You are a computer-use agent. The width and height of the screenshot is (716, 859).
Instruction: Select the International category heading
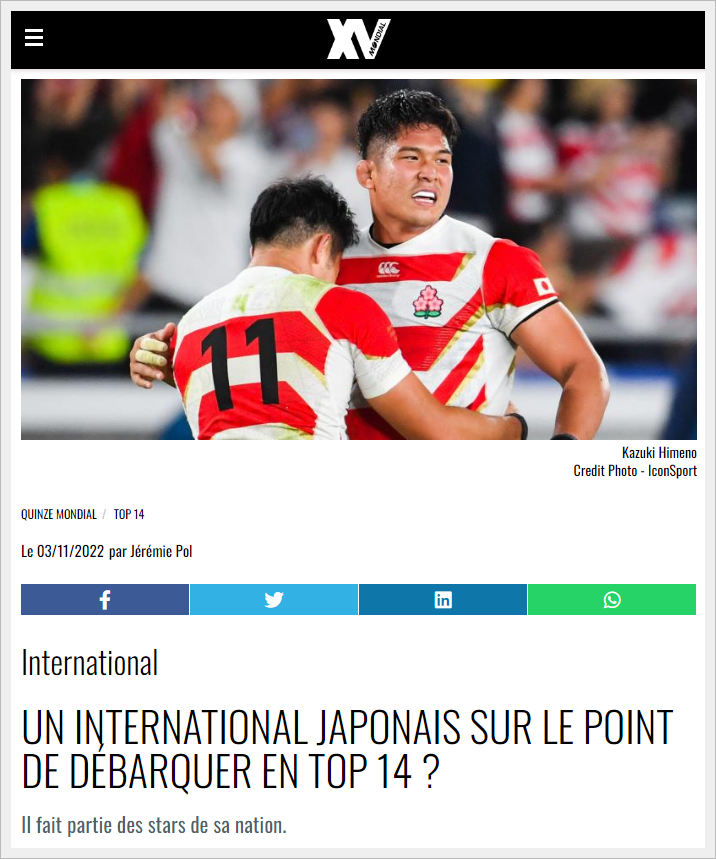[90, 663]
